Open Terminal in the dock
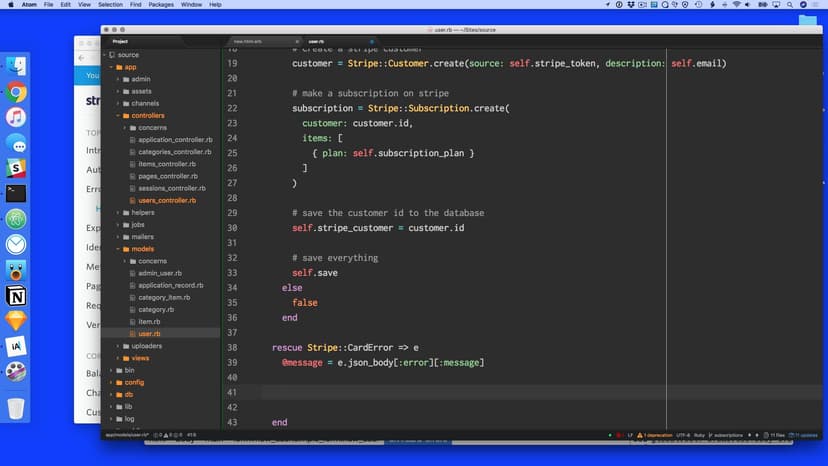The width and height of the screenshot is (828, 466). [16, 194]
